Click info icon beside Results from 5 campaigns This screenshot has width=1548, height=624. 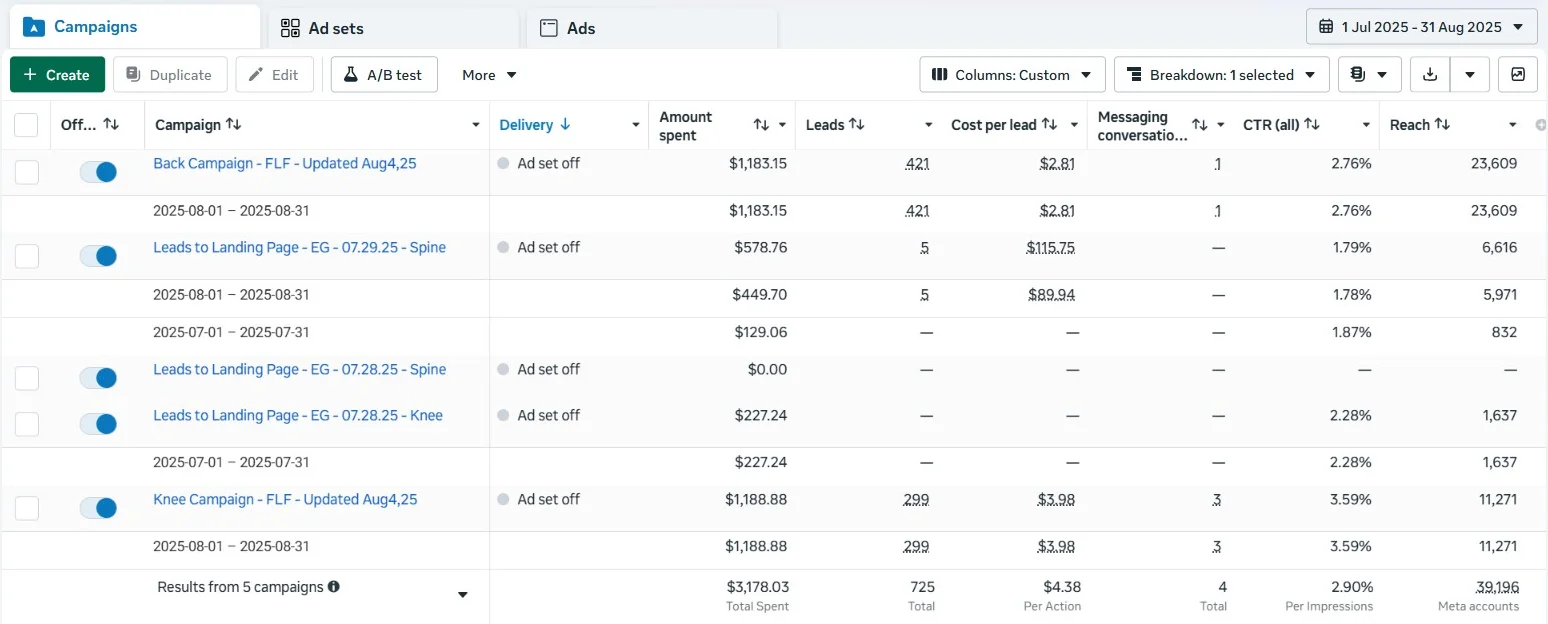tap(334, 587)
